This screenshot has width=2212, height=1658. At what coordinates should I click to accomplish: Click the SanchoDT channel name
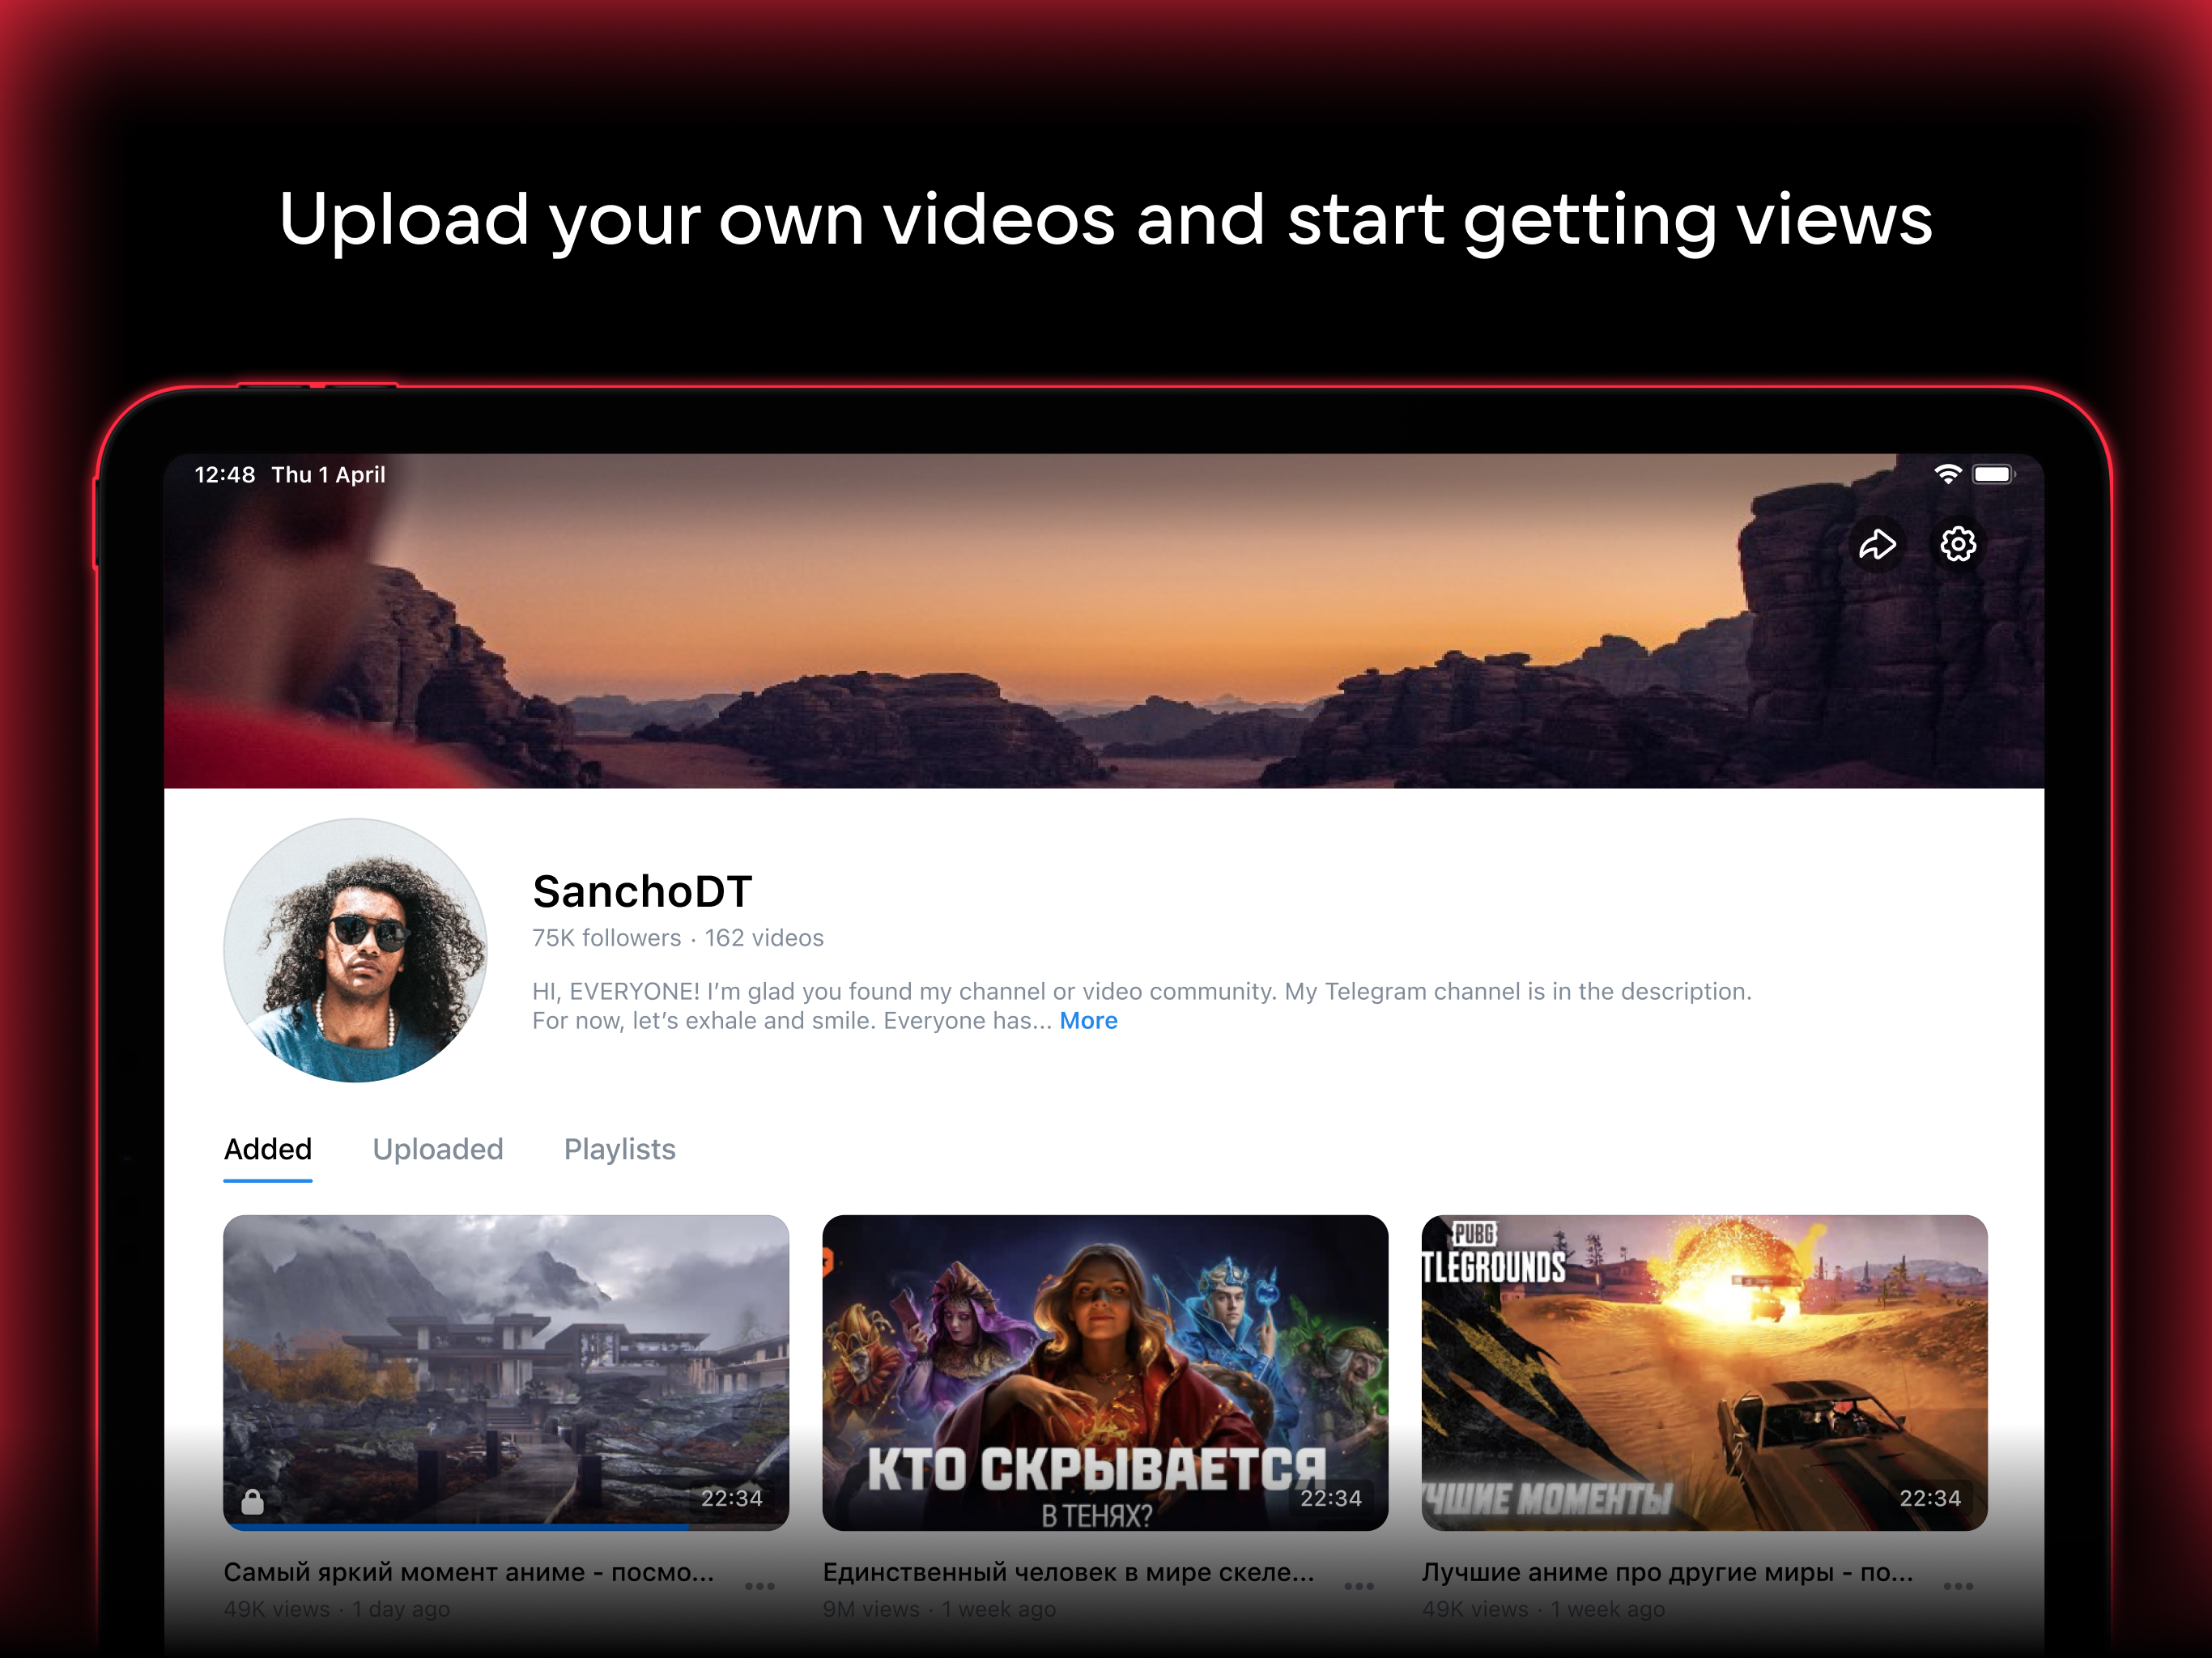pos(642,891)
